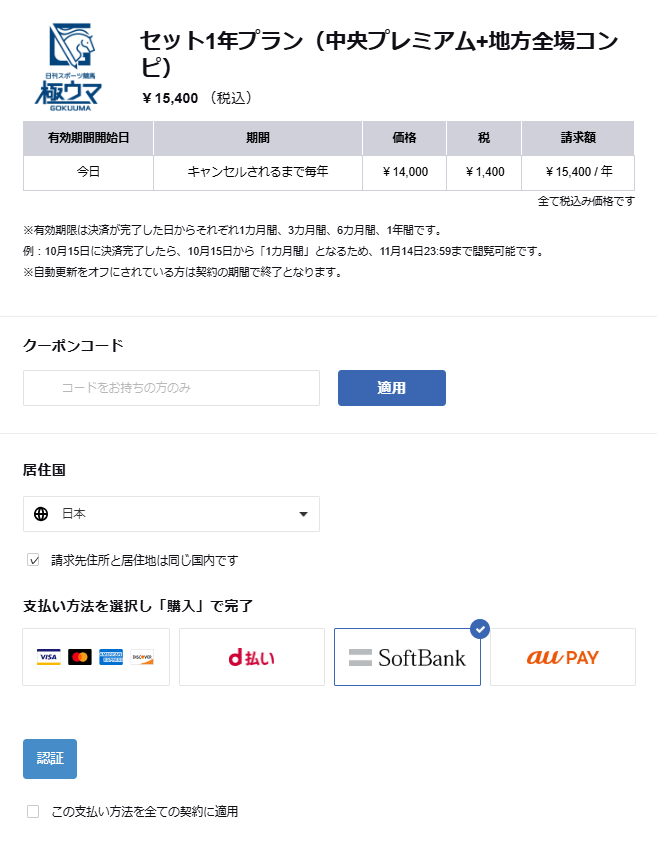
Task: Uncheck billing address same country checkbox
Action: click(33, 560)
